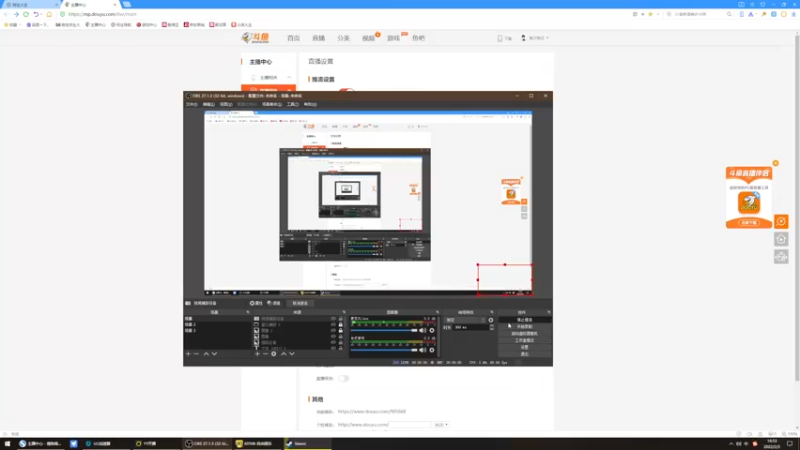This screenshot has width=800, height=450.
Task: Adjust the second mixer track volume slider
Action: tap(384, 350)
